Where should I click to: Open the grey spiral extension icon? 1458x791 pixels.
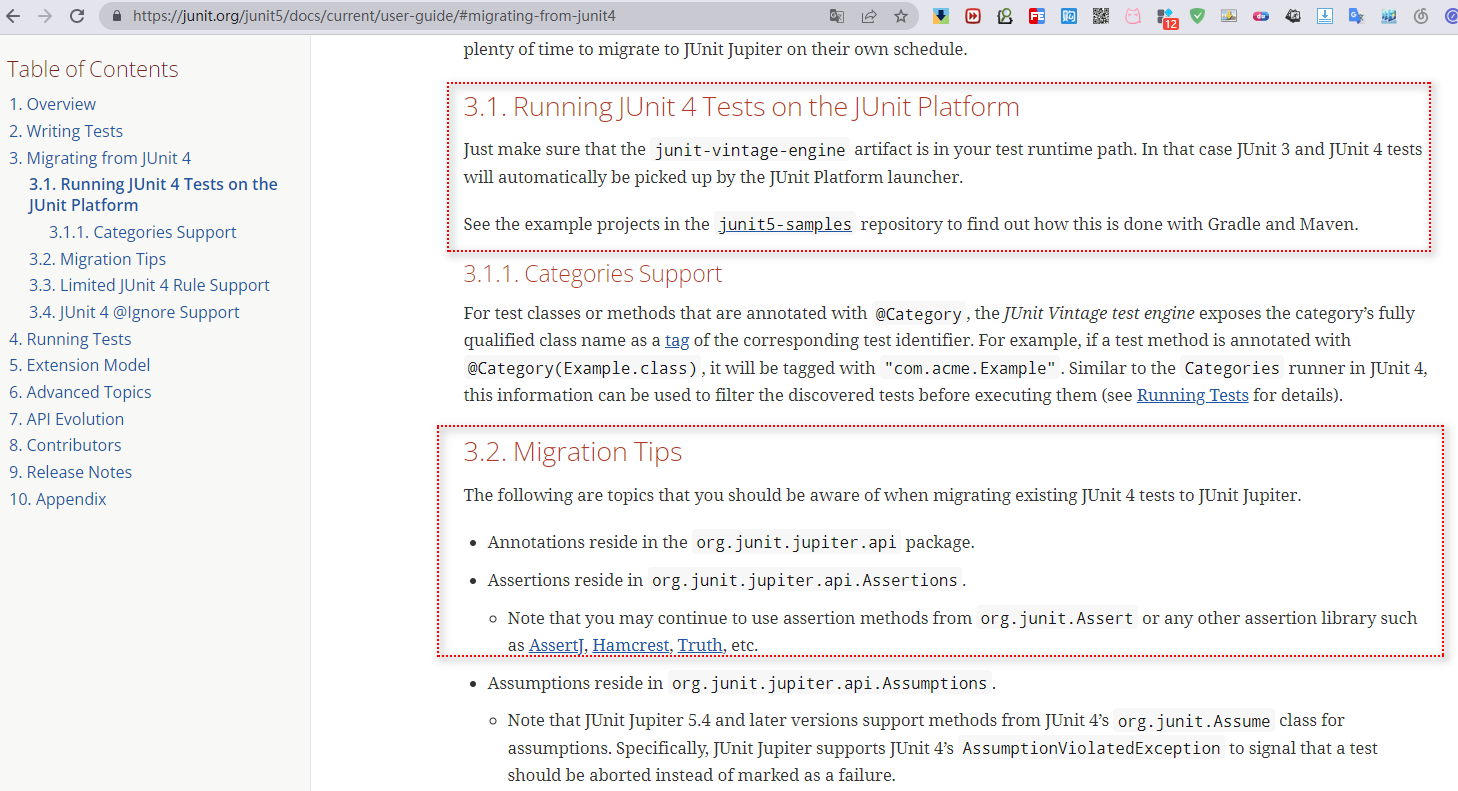click(x=1421, y=16)
